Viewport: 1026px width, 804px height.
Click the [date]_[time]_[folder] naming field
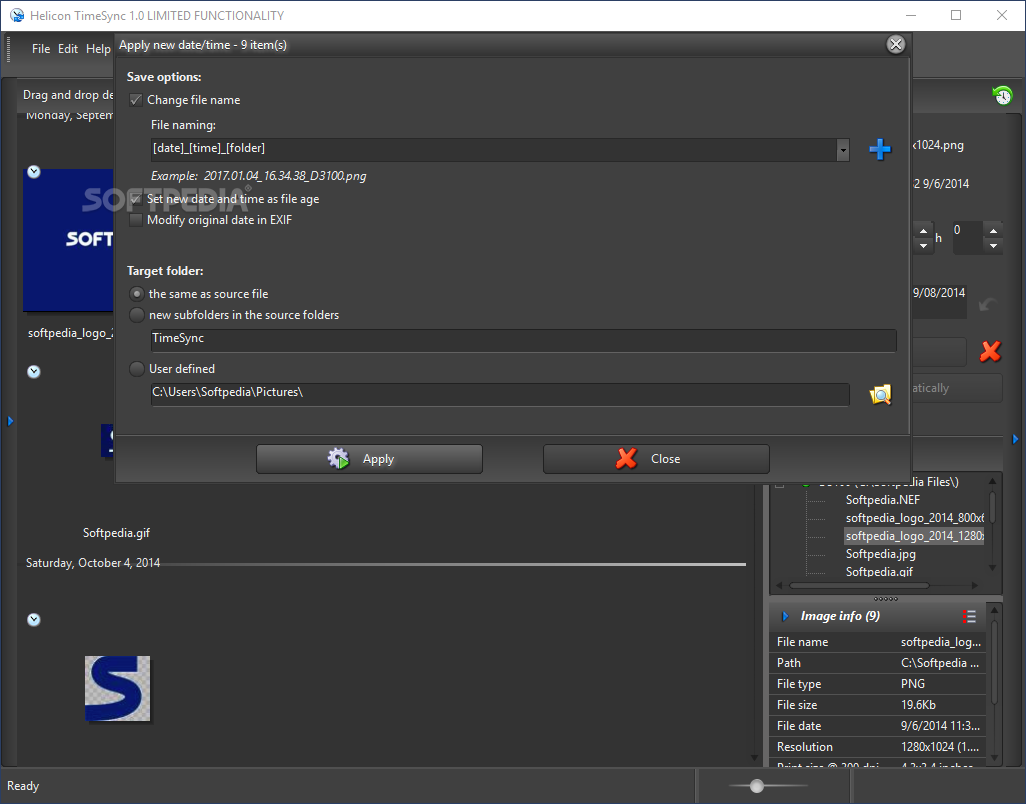(x=494, y=150)
